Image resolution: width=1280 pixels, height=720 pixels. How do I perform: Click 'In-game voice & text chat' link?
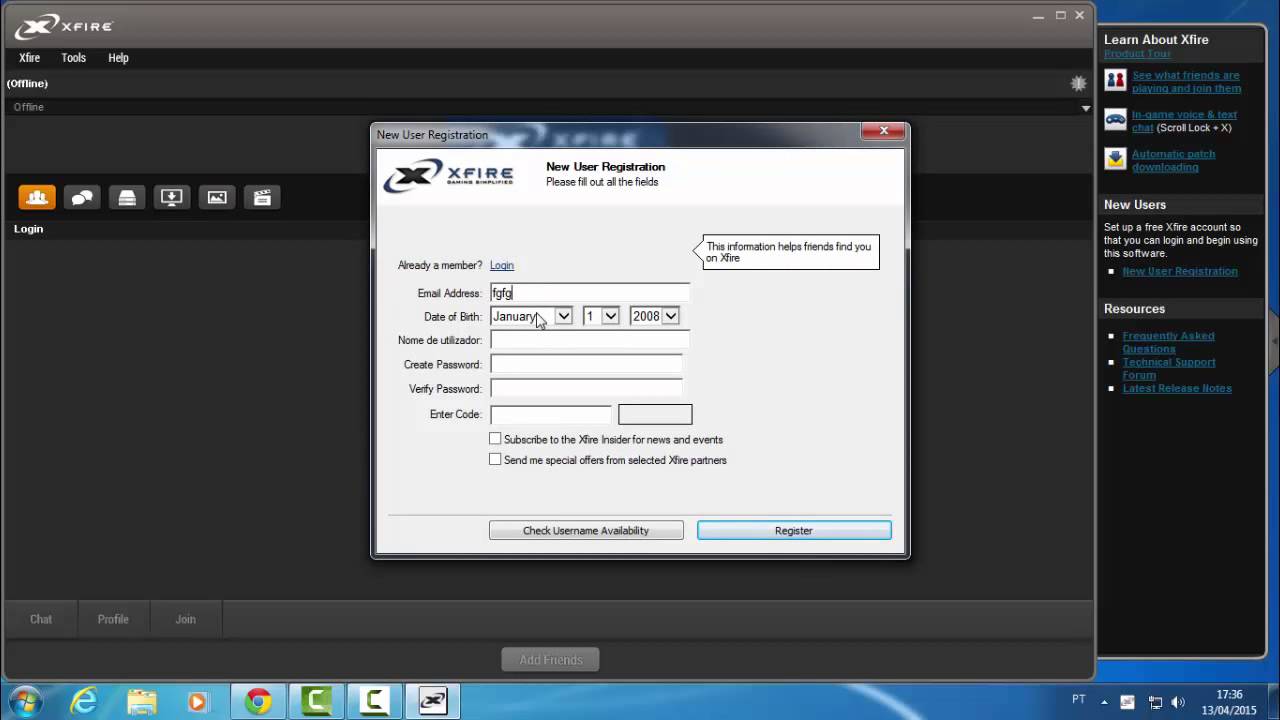[1184, 121]
